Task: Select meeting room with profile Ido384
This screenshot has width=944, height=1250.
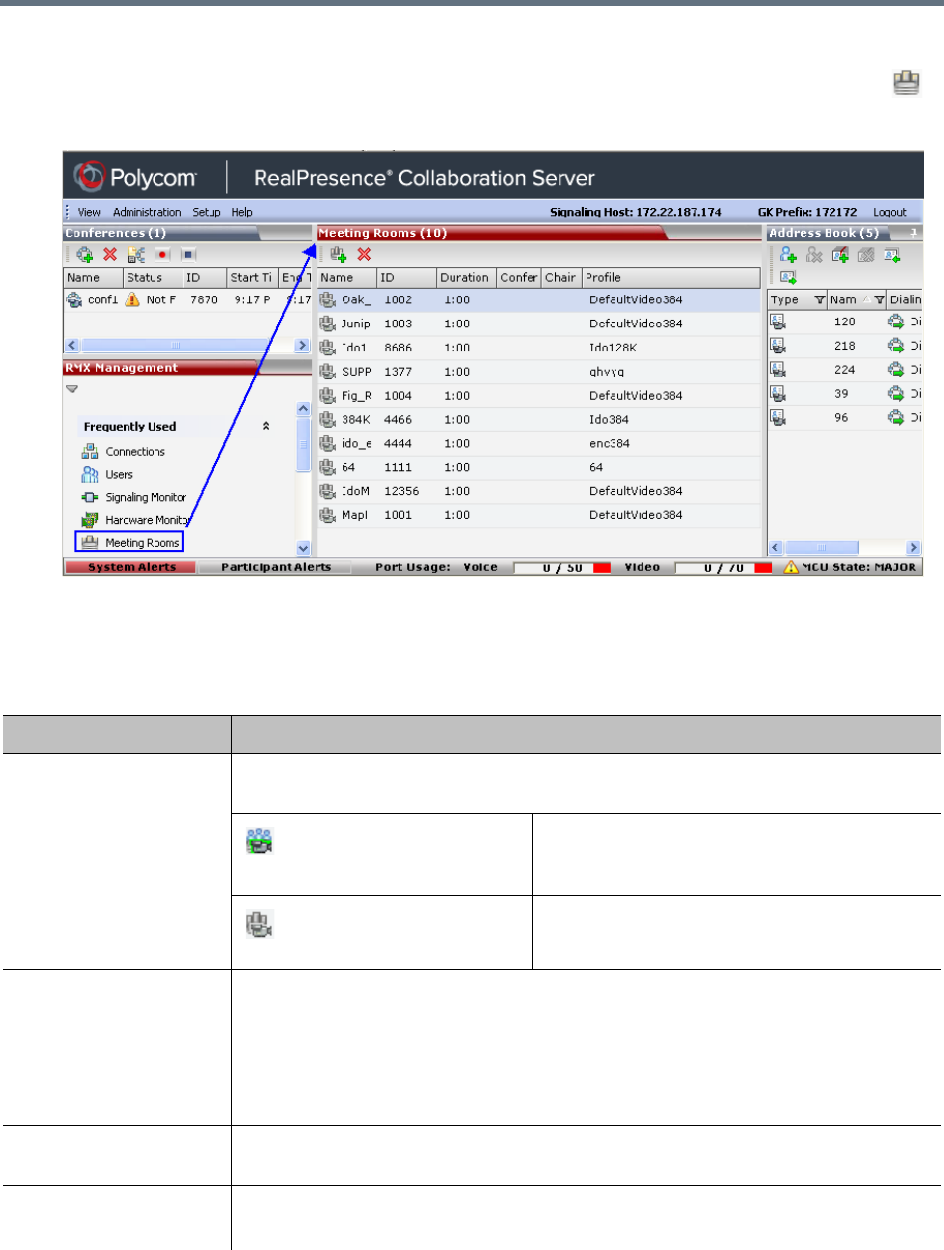Action: pyautogui.click(x=538, y=419)
